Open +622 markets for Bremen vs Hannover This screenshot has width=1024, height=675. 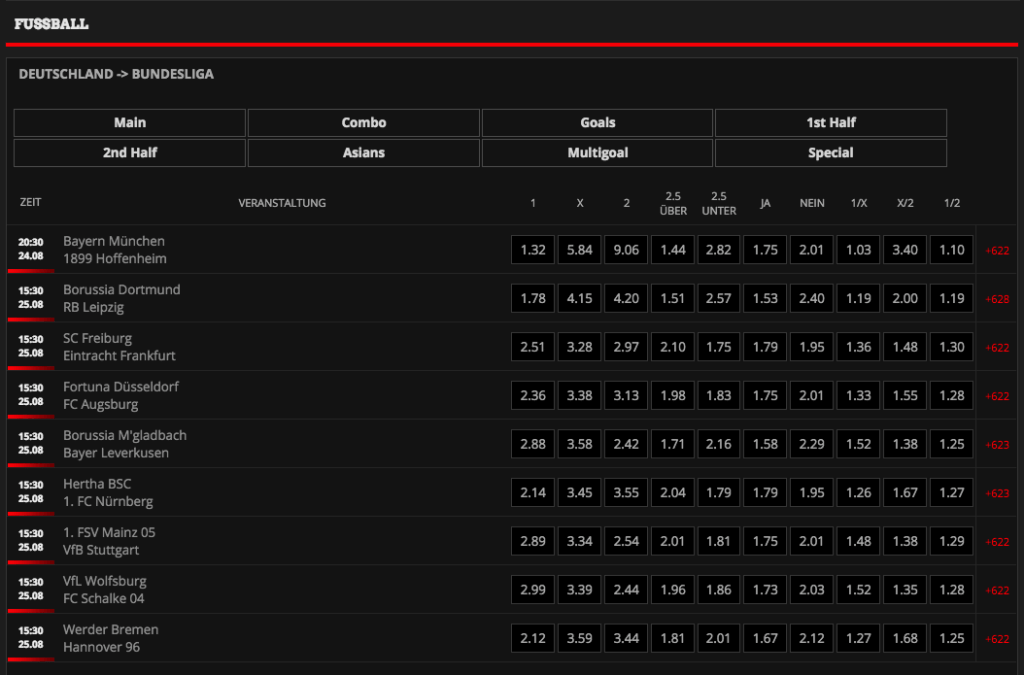[x=997, y=640]
